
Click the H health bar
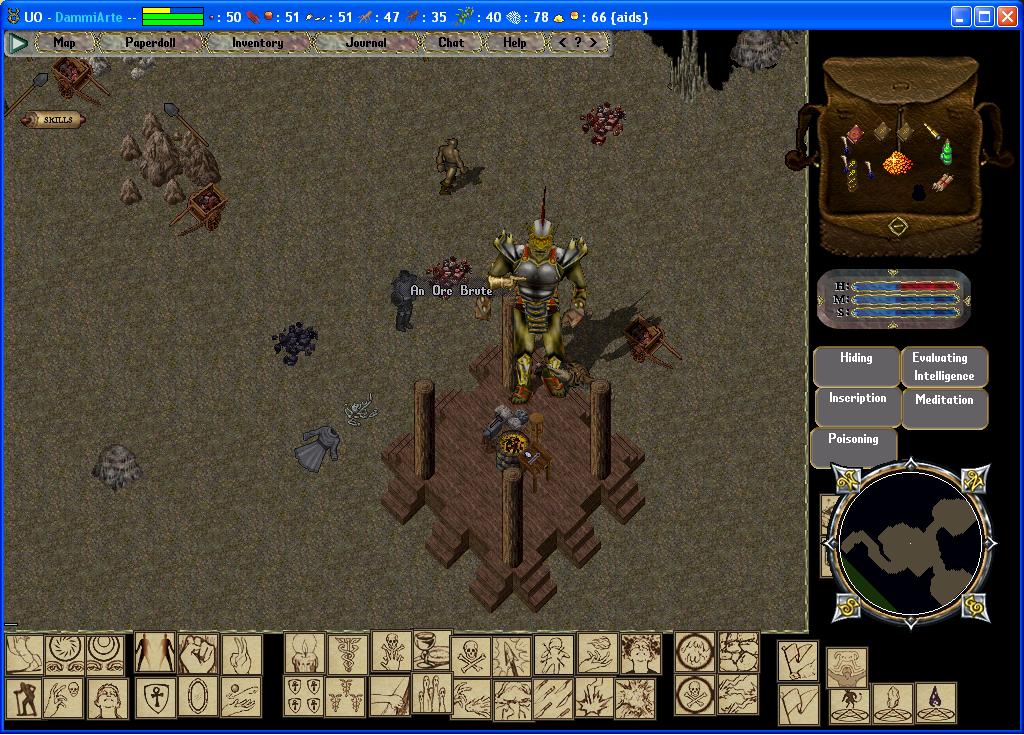905,286
